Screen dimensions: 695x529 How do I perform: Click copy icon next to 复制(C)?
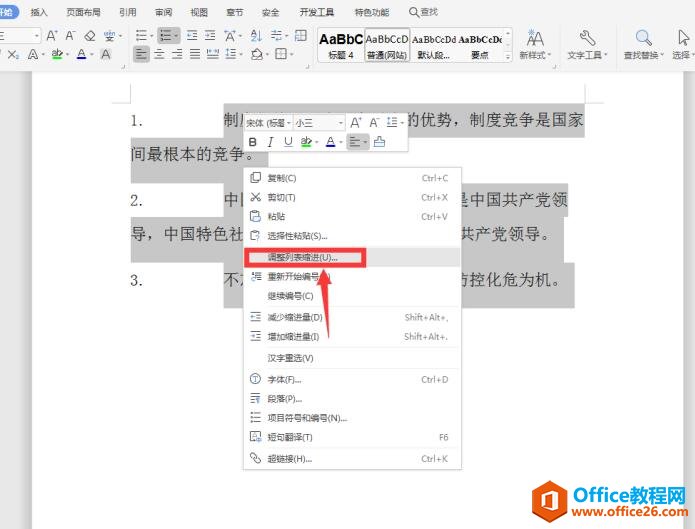tap(256, 178)
